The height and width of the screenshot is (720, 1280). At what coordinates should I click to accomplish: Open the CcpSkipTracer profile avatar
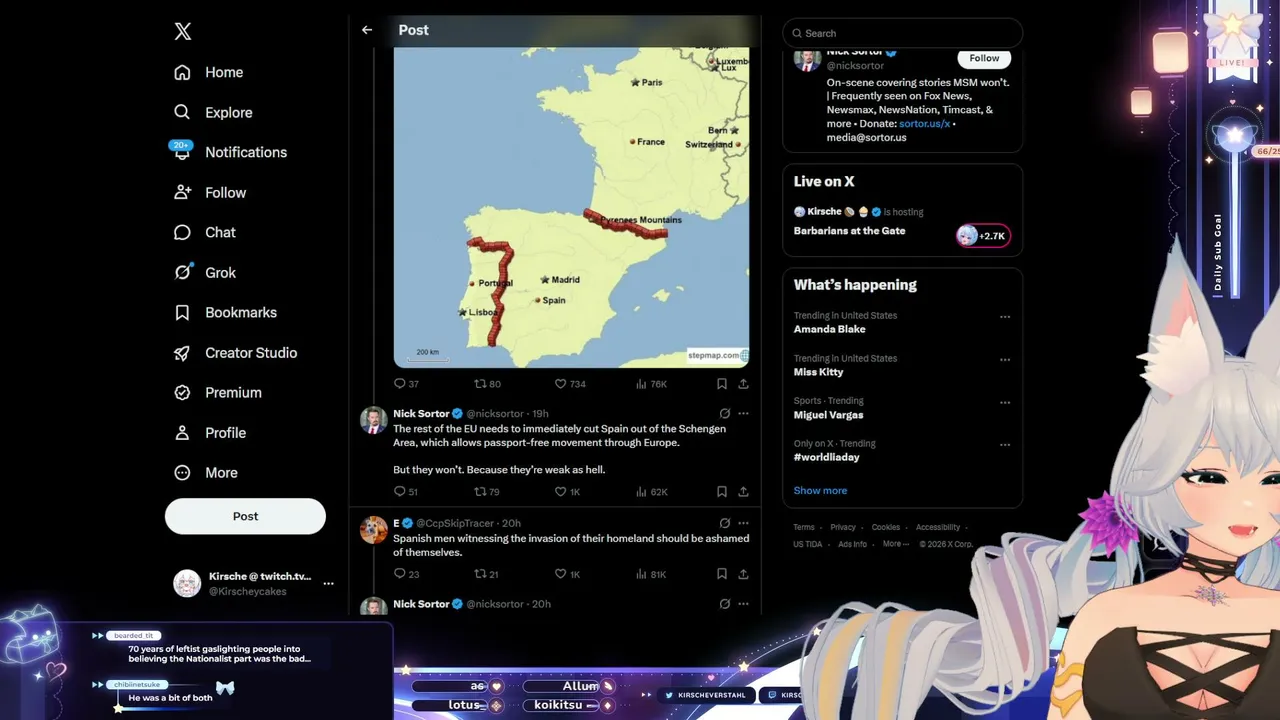pos(373,530)
